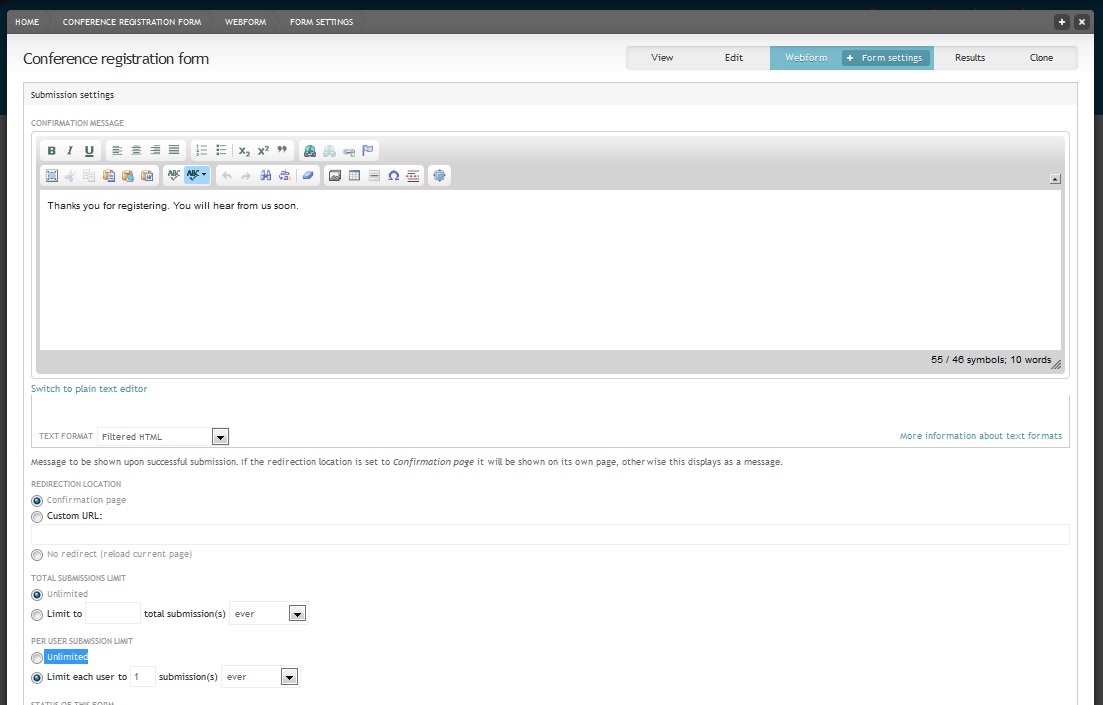
Task: Toggle bold formatting in the editor
Action: (51, 151)
